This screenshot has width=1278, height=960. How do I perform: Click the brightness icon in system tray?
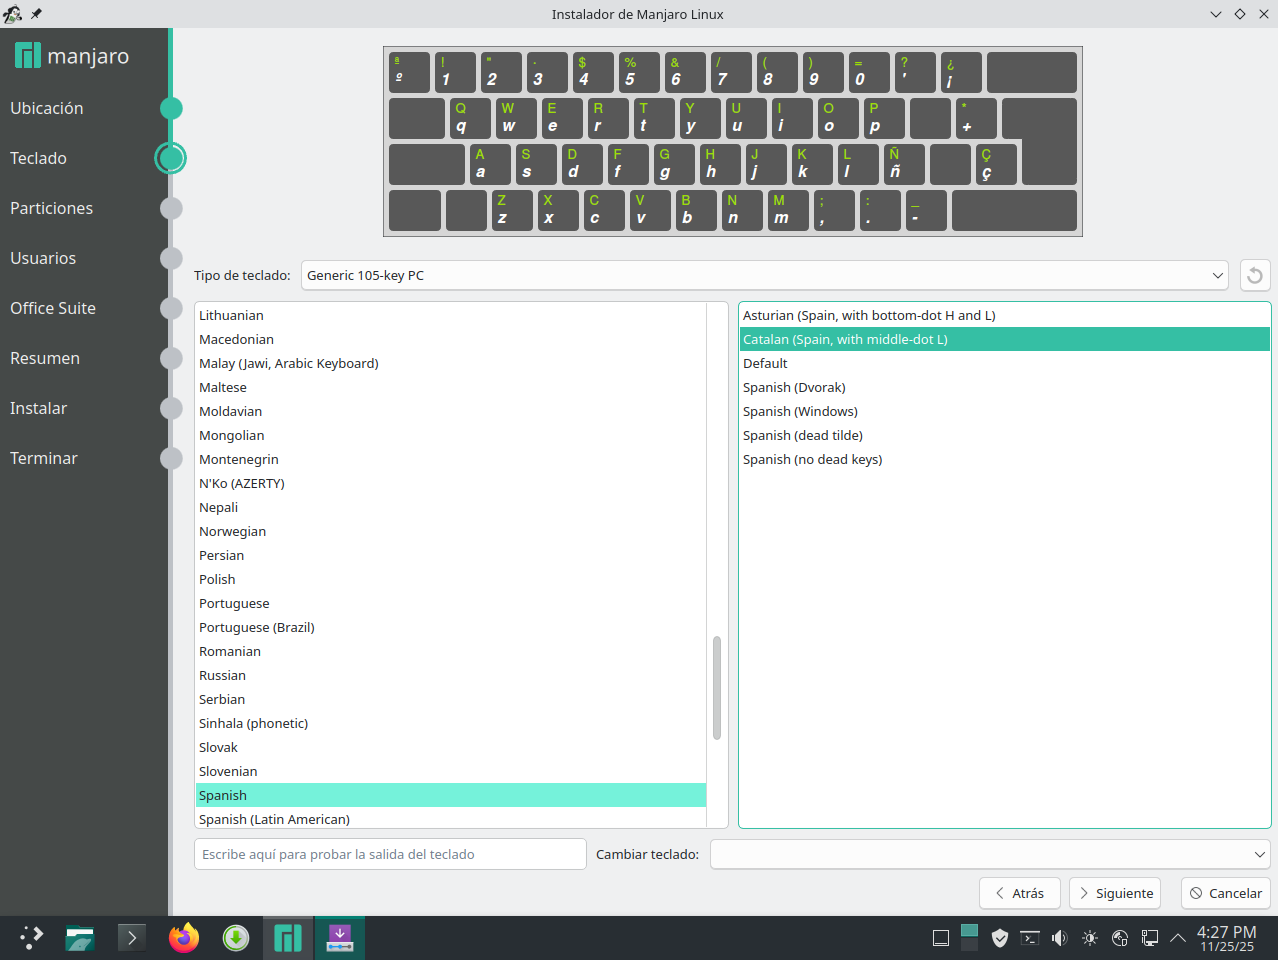click(1090, 938)
